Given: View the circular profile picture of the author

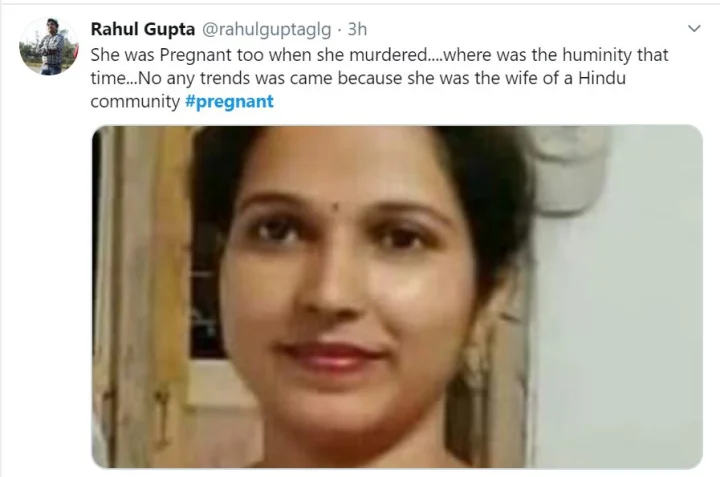Looking at the screenshot, I should coord(49,46).
